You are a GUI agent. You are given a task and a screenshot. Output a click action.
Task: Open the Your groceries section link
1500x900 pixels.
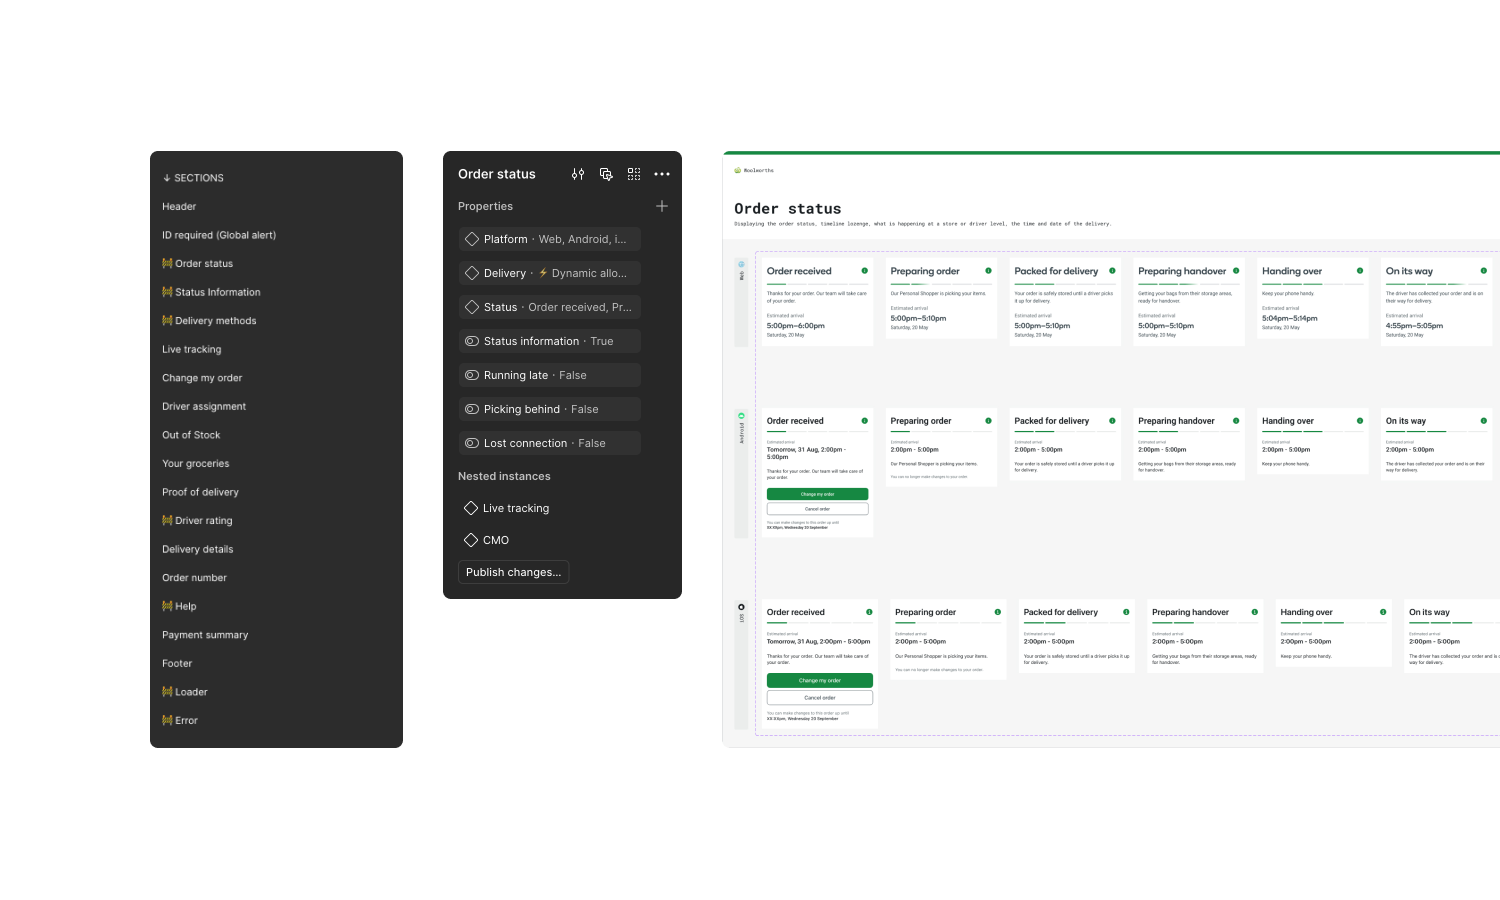(x=196, y=463)
